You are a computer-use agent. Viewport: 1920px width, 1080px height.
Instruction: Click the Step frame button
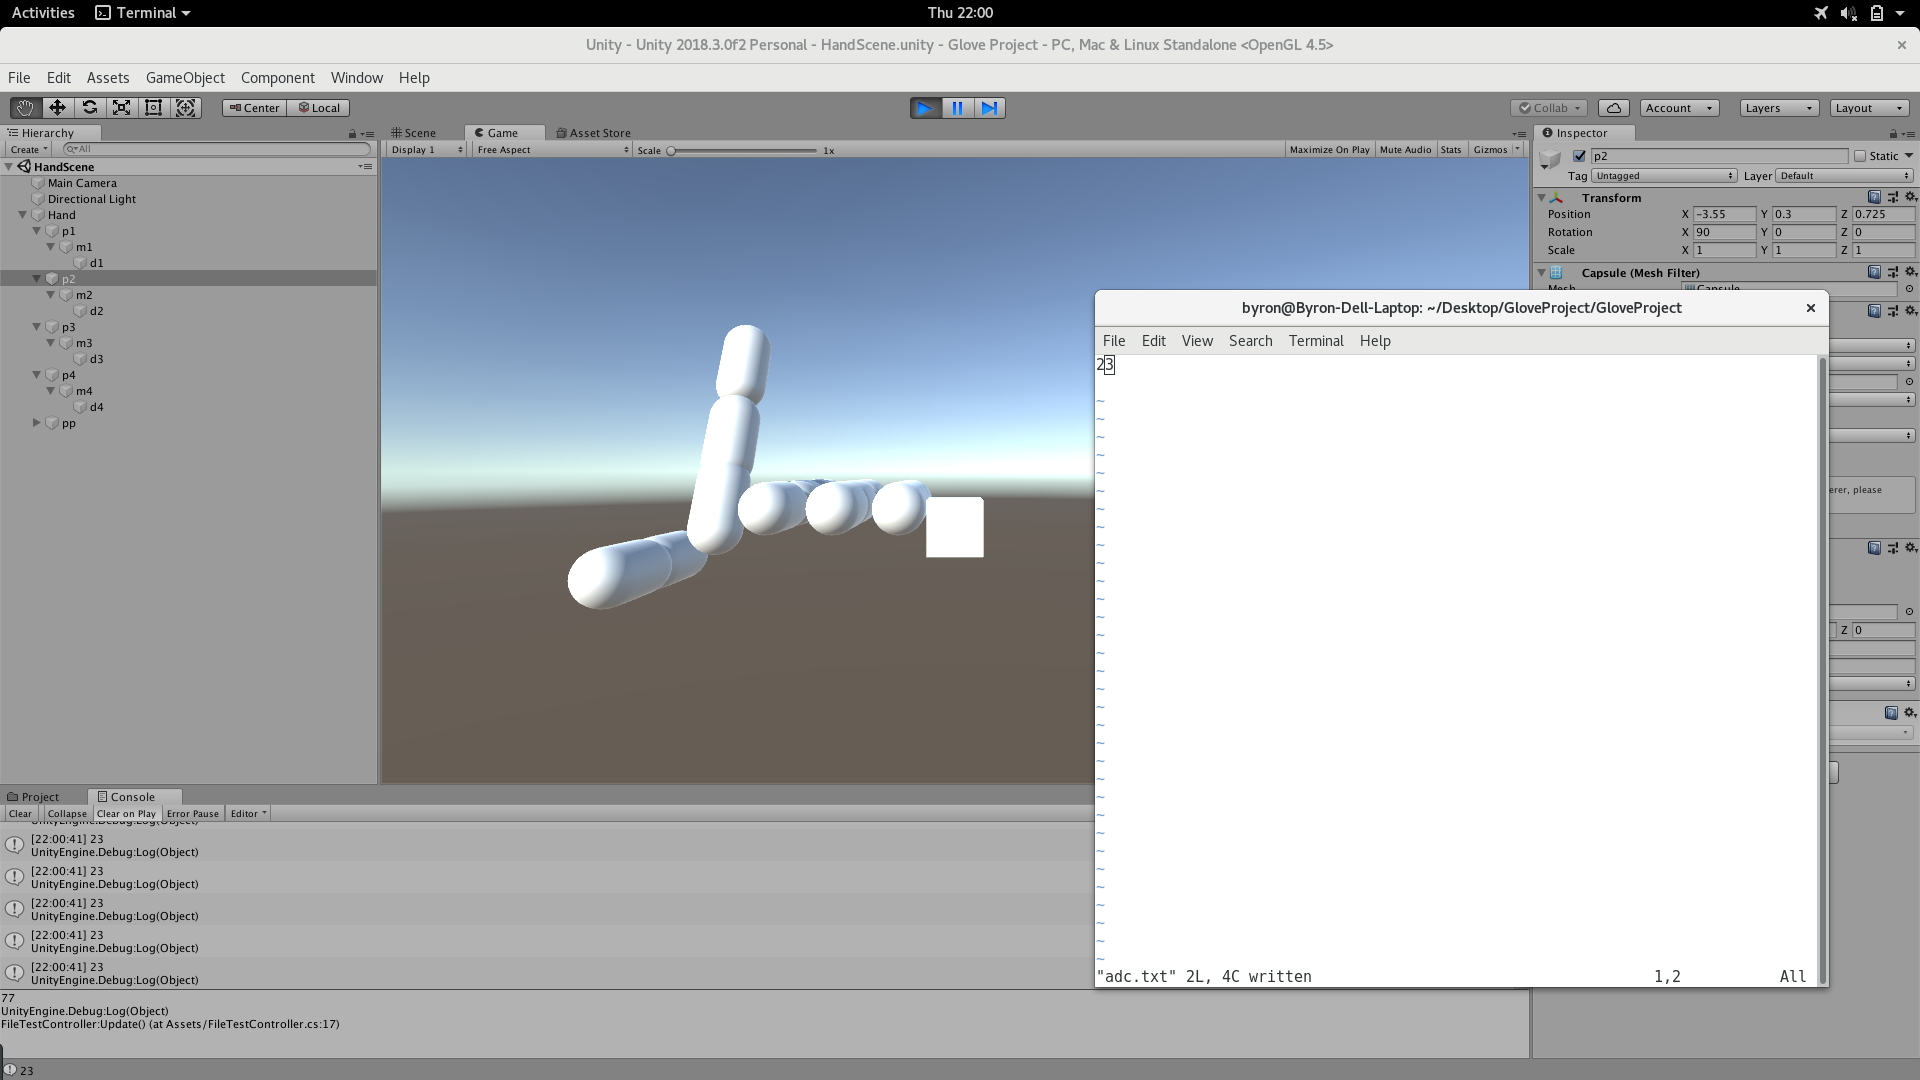pyautogui.click(x=989, y=108)
